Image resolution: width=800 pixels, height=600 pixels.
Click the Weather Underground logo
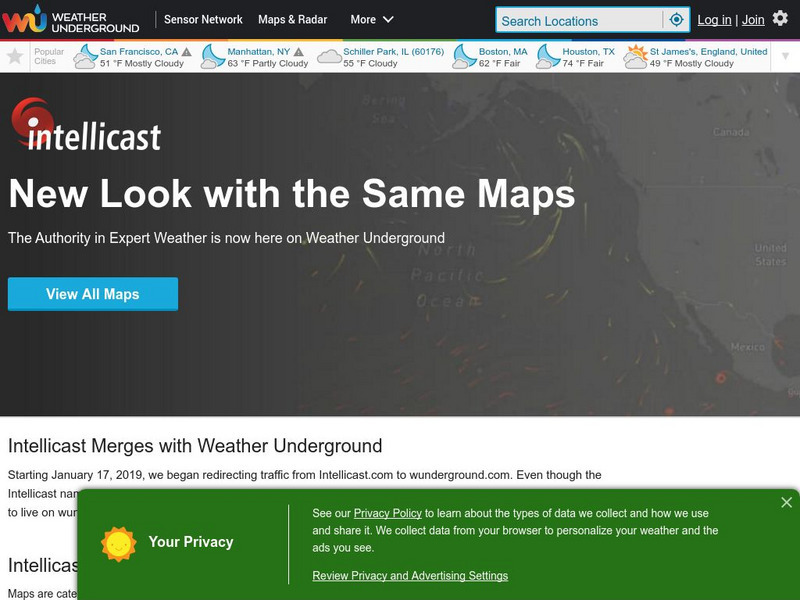tap(70, 19)
